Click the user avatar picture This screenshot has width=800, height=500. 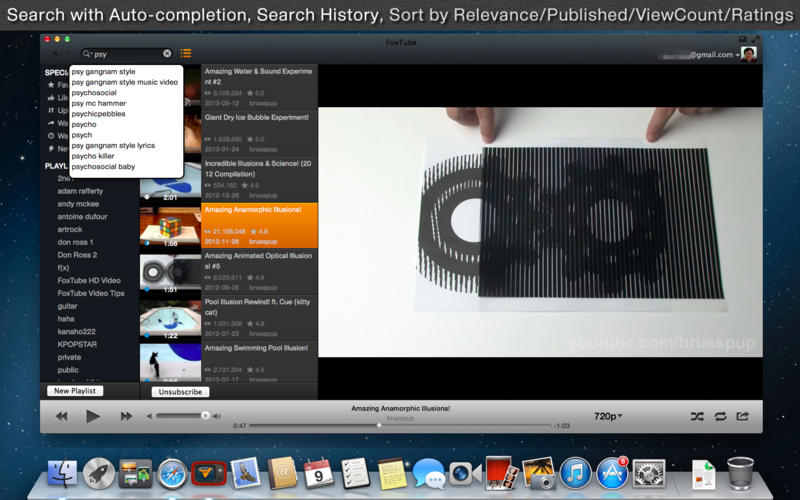749,54
